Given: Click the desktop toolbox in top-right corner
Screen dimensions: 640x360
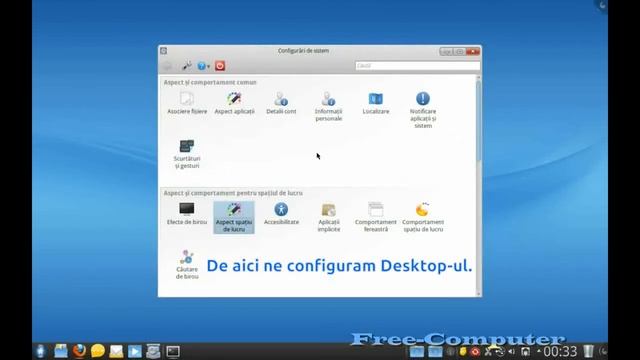Looking at the screenshot, I should point(602,5).
